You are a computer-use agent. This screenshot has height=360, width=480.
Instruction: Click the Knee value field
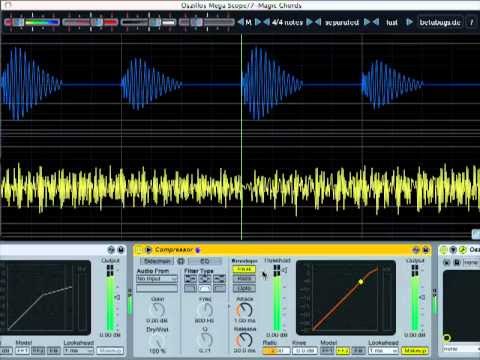(x=305, y=351)
